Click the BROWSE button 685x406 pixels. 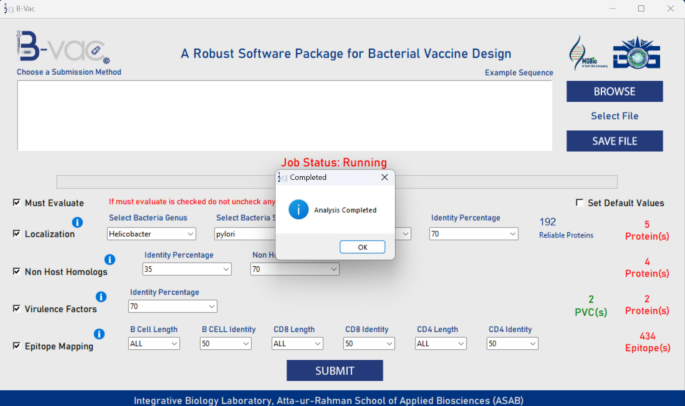614,91
